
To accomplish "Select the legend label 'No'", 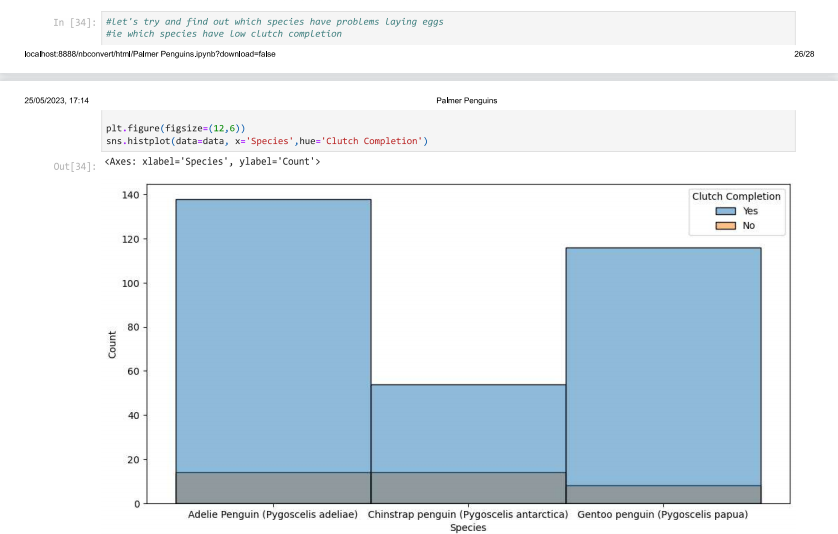I will 748,226.
